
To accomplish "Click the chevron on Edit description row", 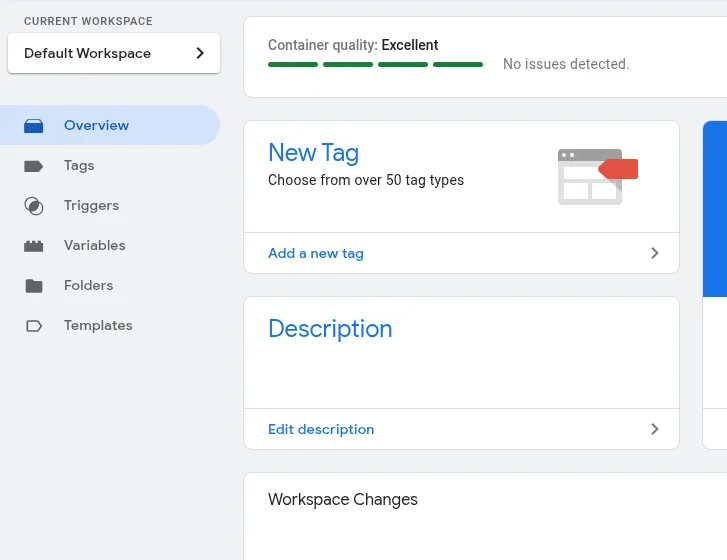I will click(x=655, y=429).
